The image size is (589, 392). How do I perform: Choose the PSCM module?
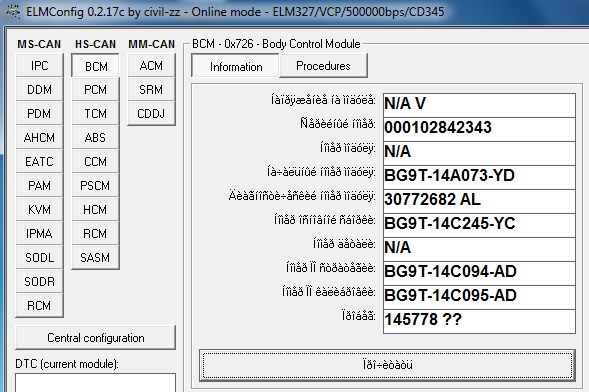coord(95,186)
